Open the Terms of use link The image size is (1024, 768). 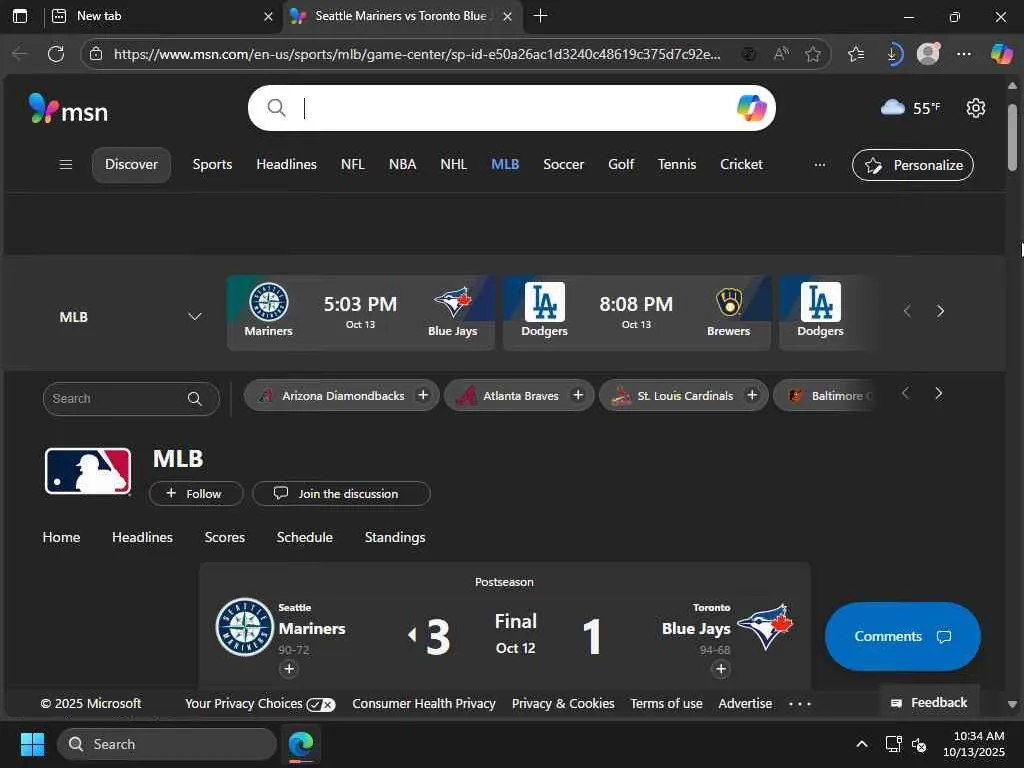(x=666, y=704)
